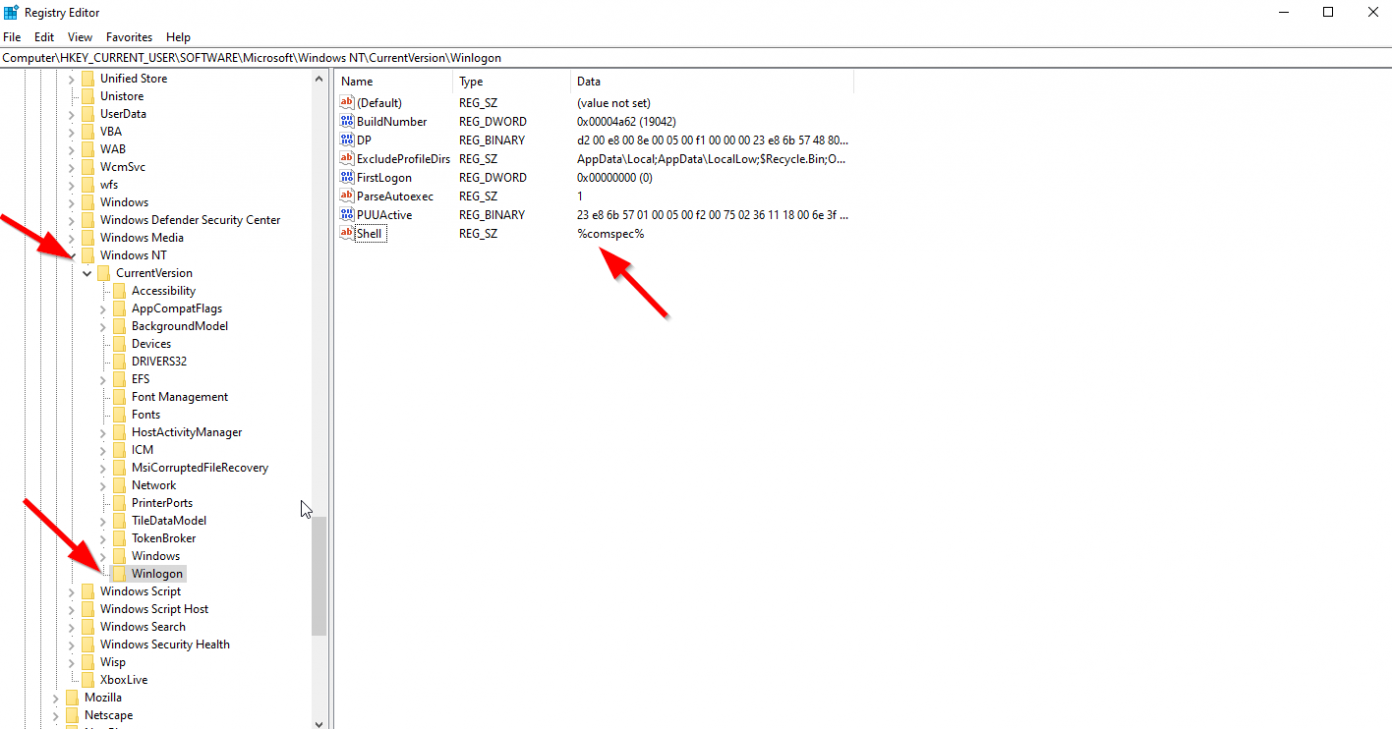Click the ExcludeProfileDirs string icon
The height and width of the screenshot is (729, 1392).
click(347, 159)
